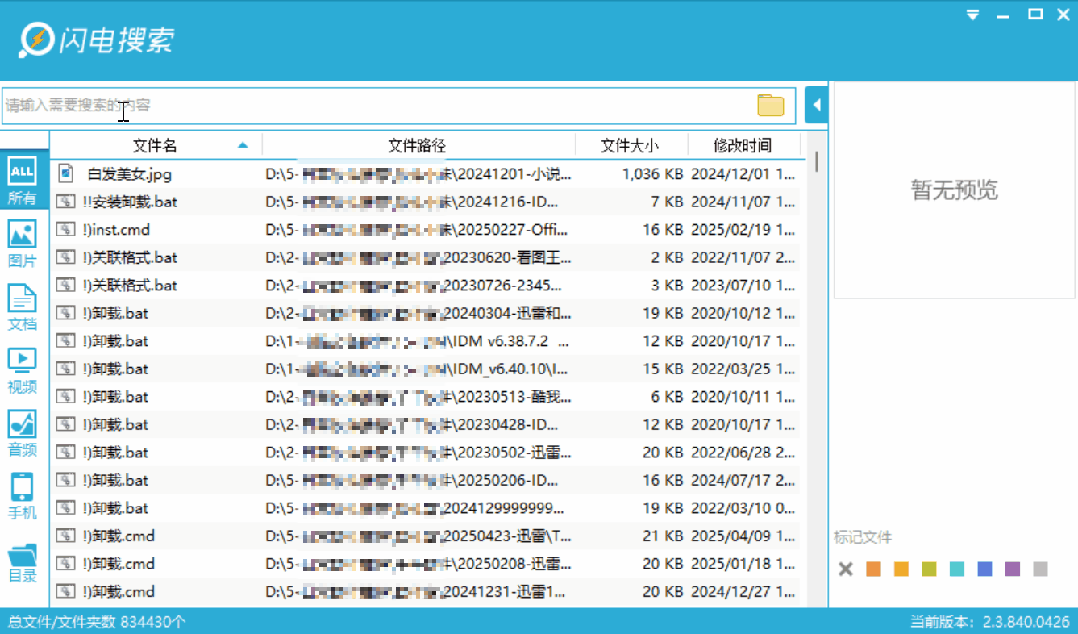
Task: Show 文档 documents category
Action: pos(22,307)
